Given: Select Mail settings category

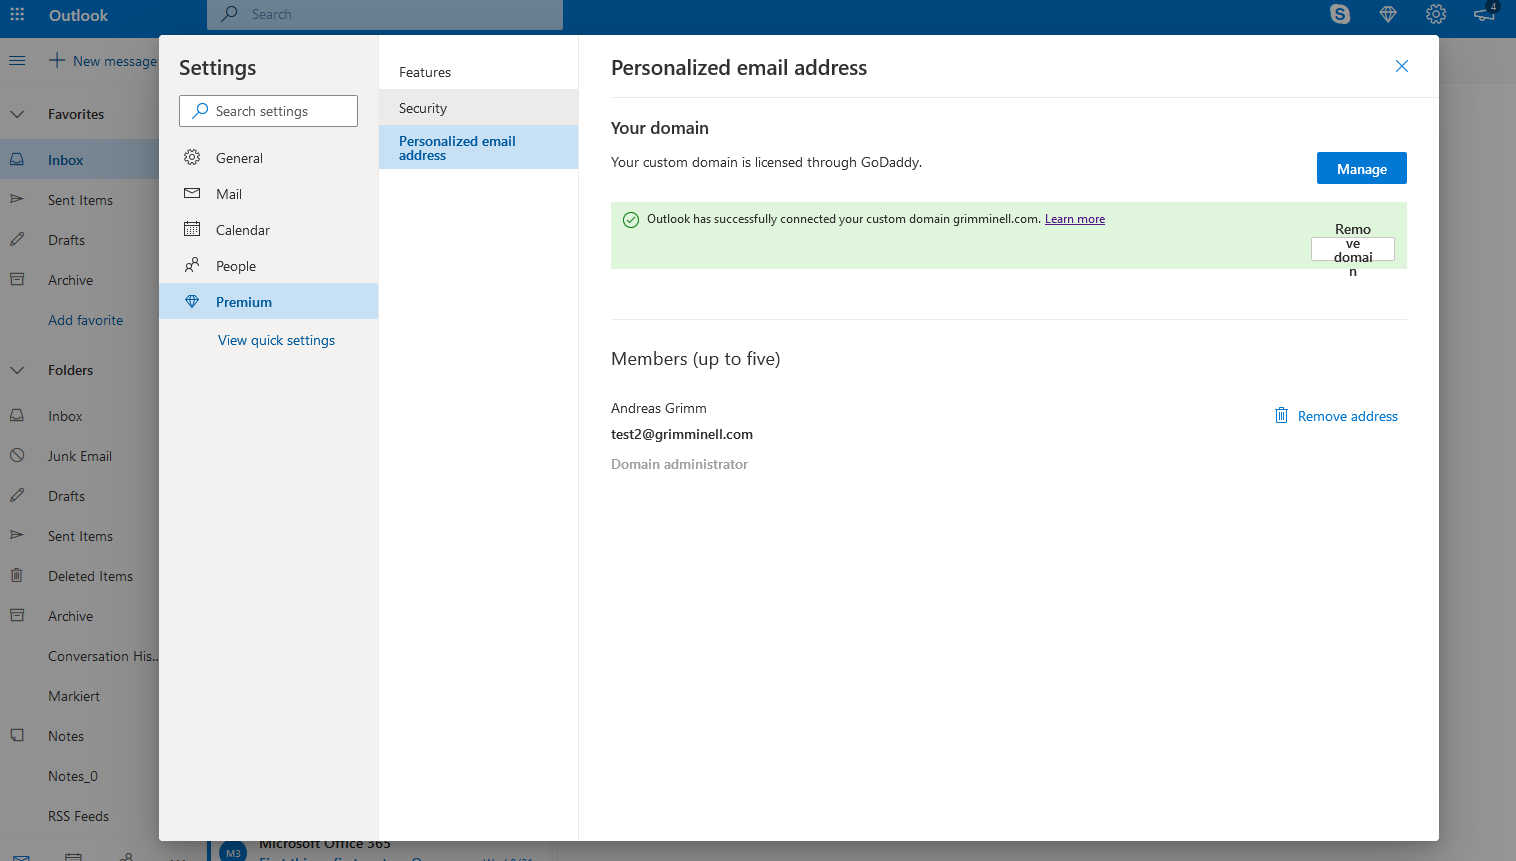Looking at the screenshot, I should click(x=268, y=194).
